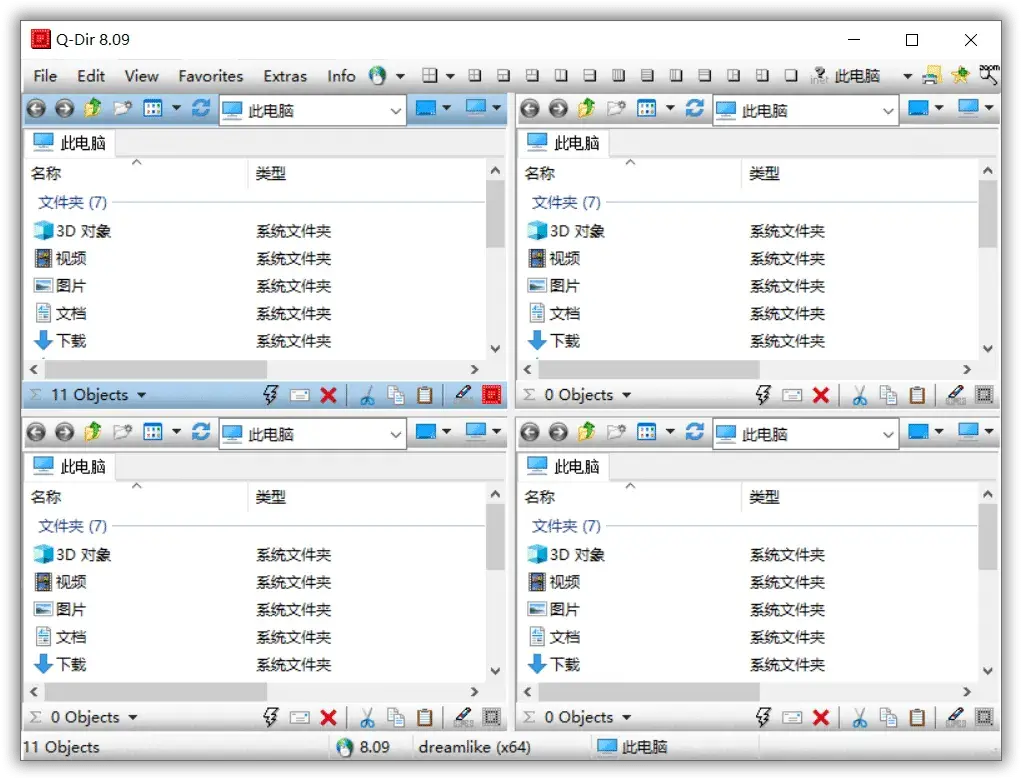The height and width of the screenshot is (781, 1022).
Task: Expand 11 Objects dropdown in top-left pane
Action: [141, 395]
